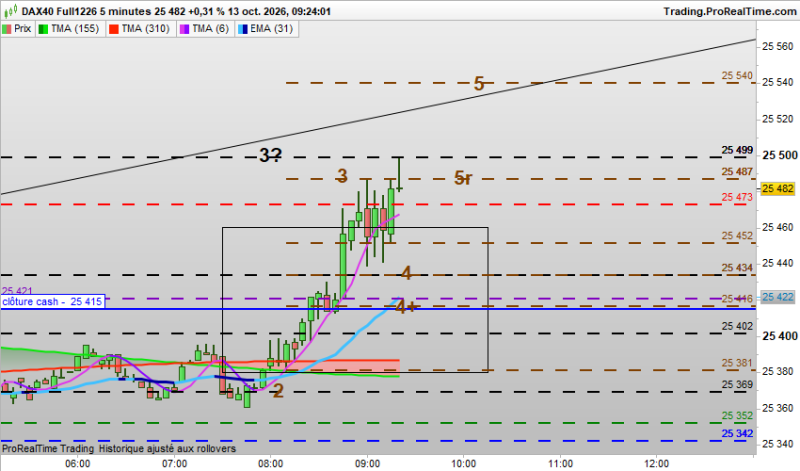Select the brown wave label 2 near 25 369
800x471 pixels.
(278, 391)
